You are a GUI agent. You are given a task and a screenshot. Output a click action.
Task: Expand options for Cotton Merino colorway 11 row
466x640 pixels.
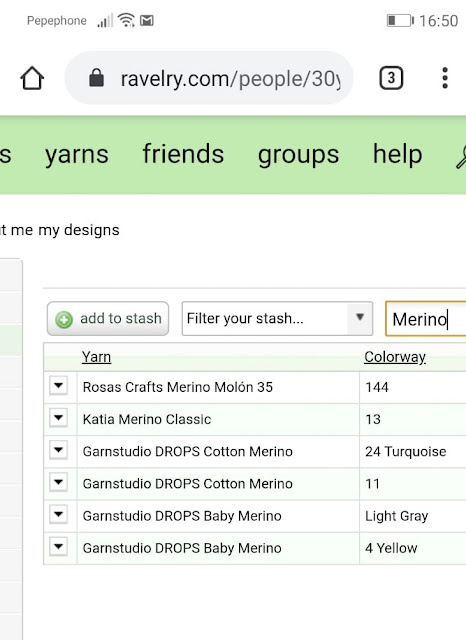(x=58, y=482)
